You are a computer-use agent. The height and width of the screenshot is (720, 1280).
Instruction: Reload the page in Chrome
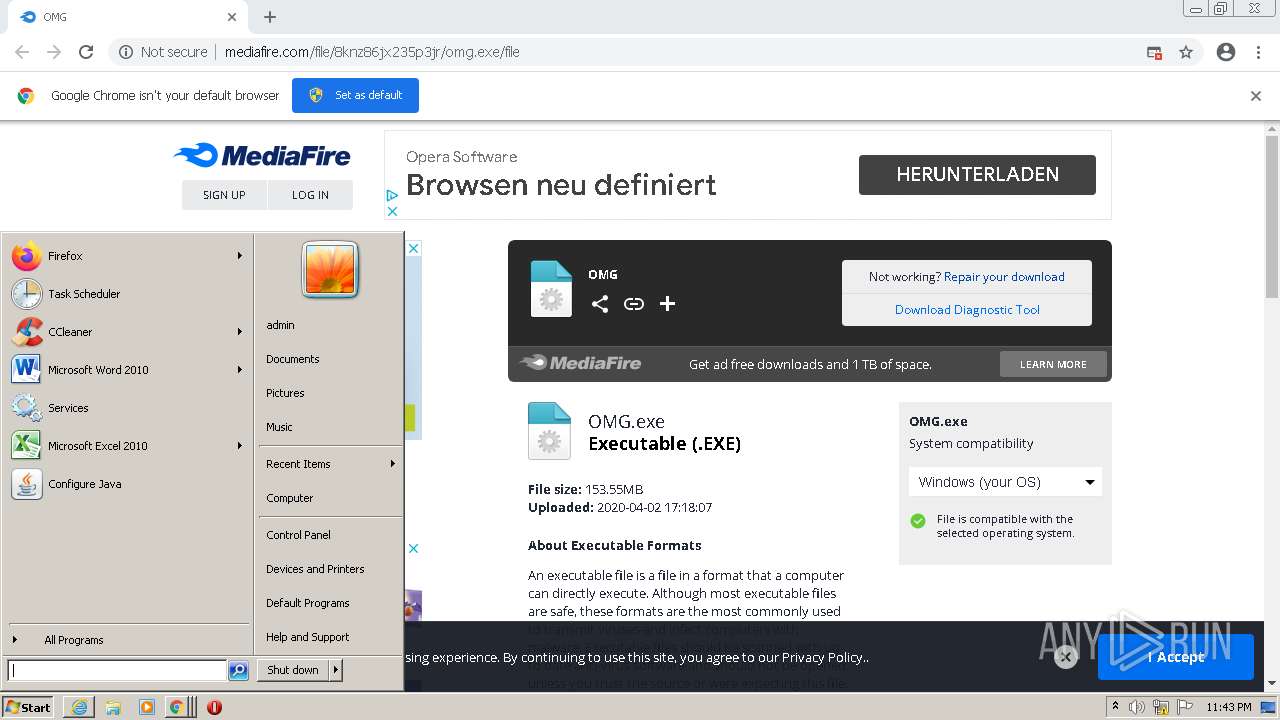(86, 52)
